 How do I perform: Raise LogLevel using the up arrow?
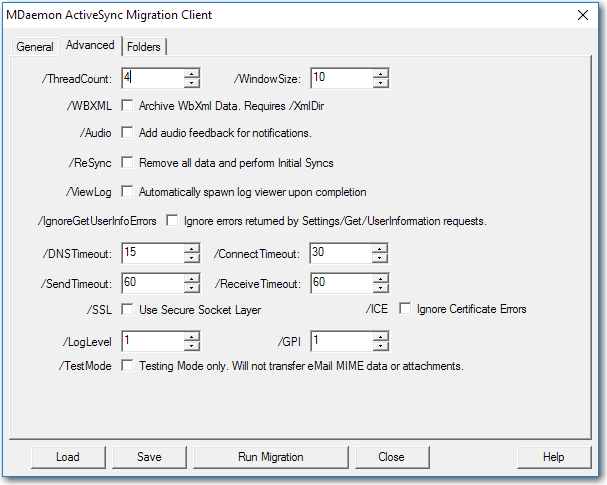(x=192, y=337)
